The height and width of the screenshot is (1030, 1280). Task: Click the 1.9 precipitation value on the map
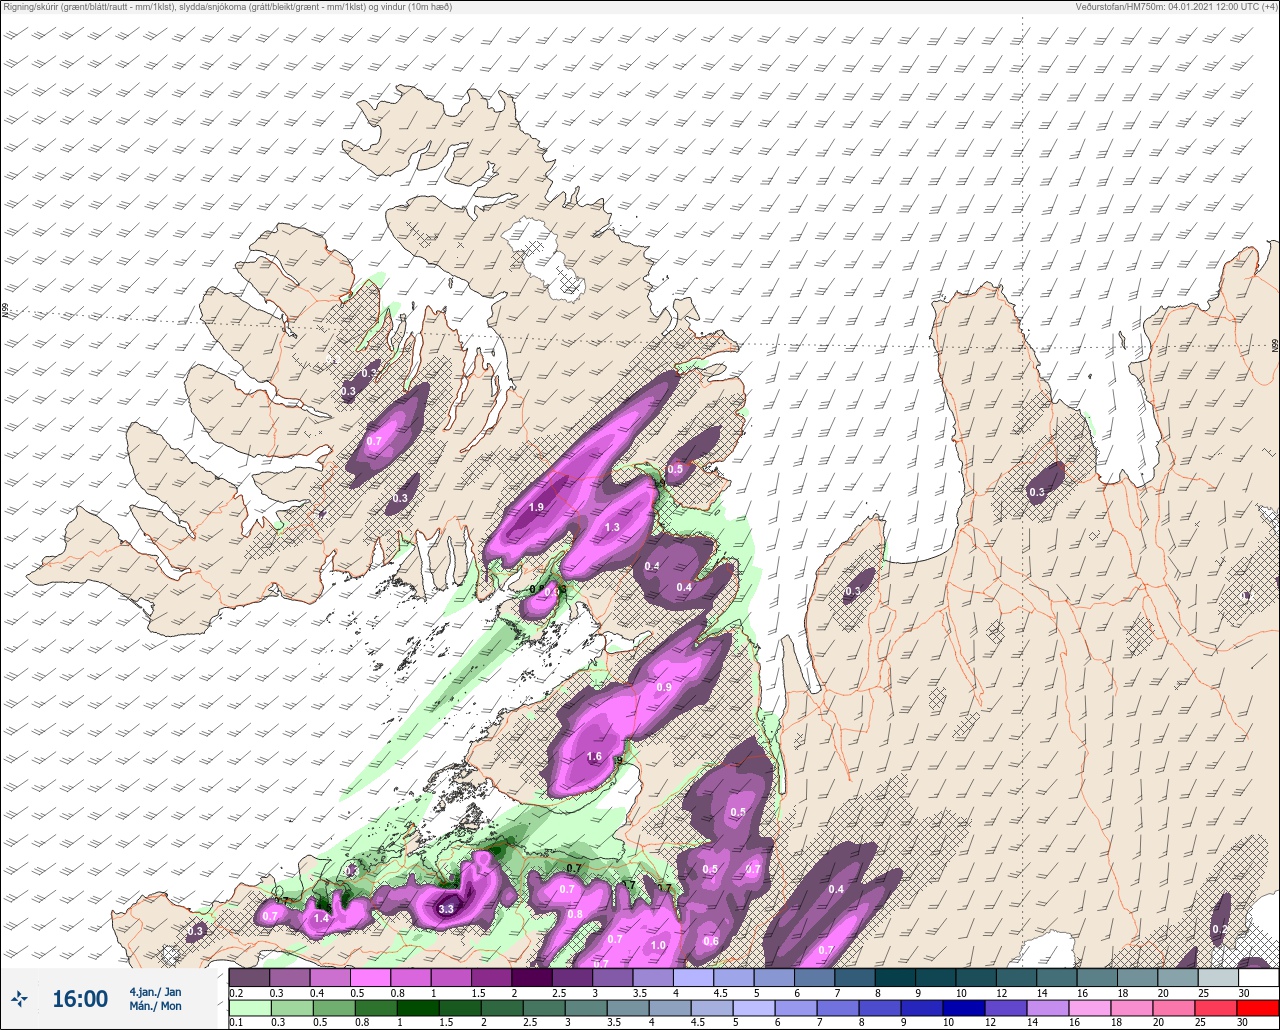coord(536,507)
